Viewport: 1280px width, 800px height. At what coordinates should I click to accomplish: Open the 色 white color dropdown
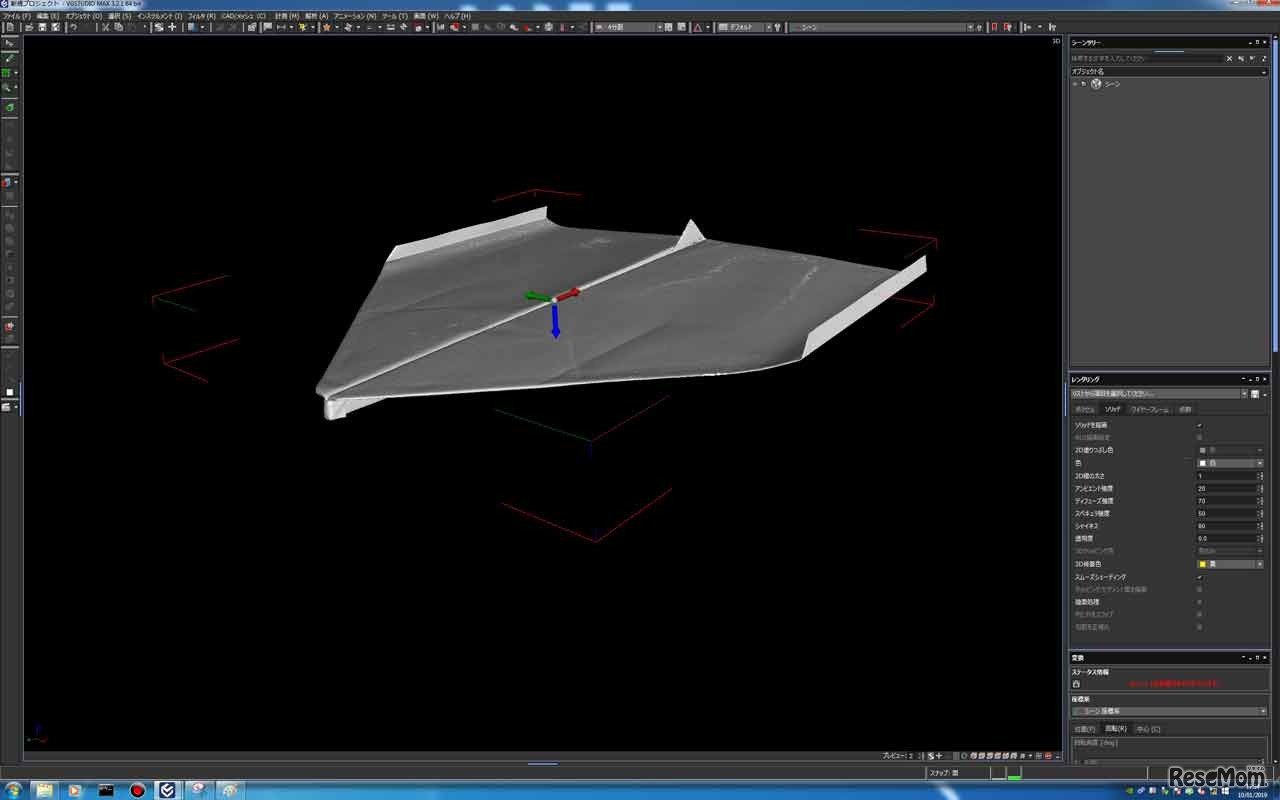[1259, 463]
